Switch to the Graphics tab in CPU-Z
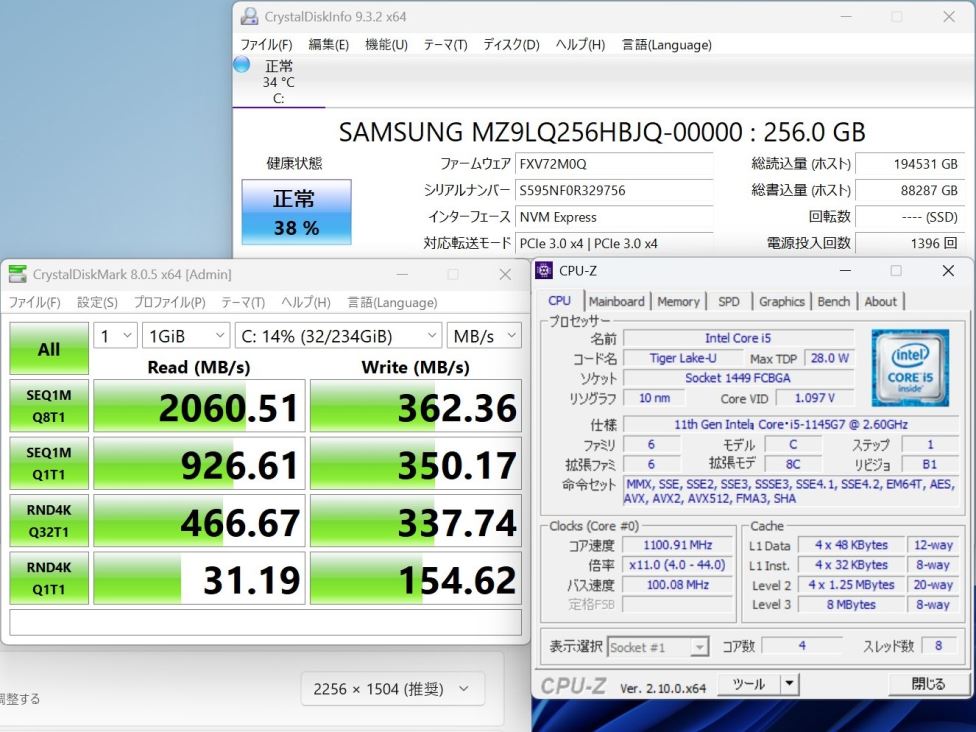The height and width of the screenshot is (732, 976). point(782,301)
